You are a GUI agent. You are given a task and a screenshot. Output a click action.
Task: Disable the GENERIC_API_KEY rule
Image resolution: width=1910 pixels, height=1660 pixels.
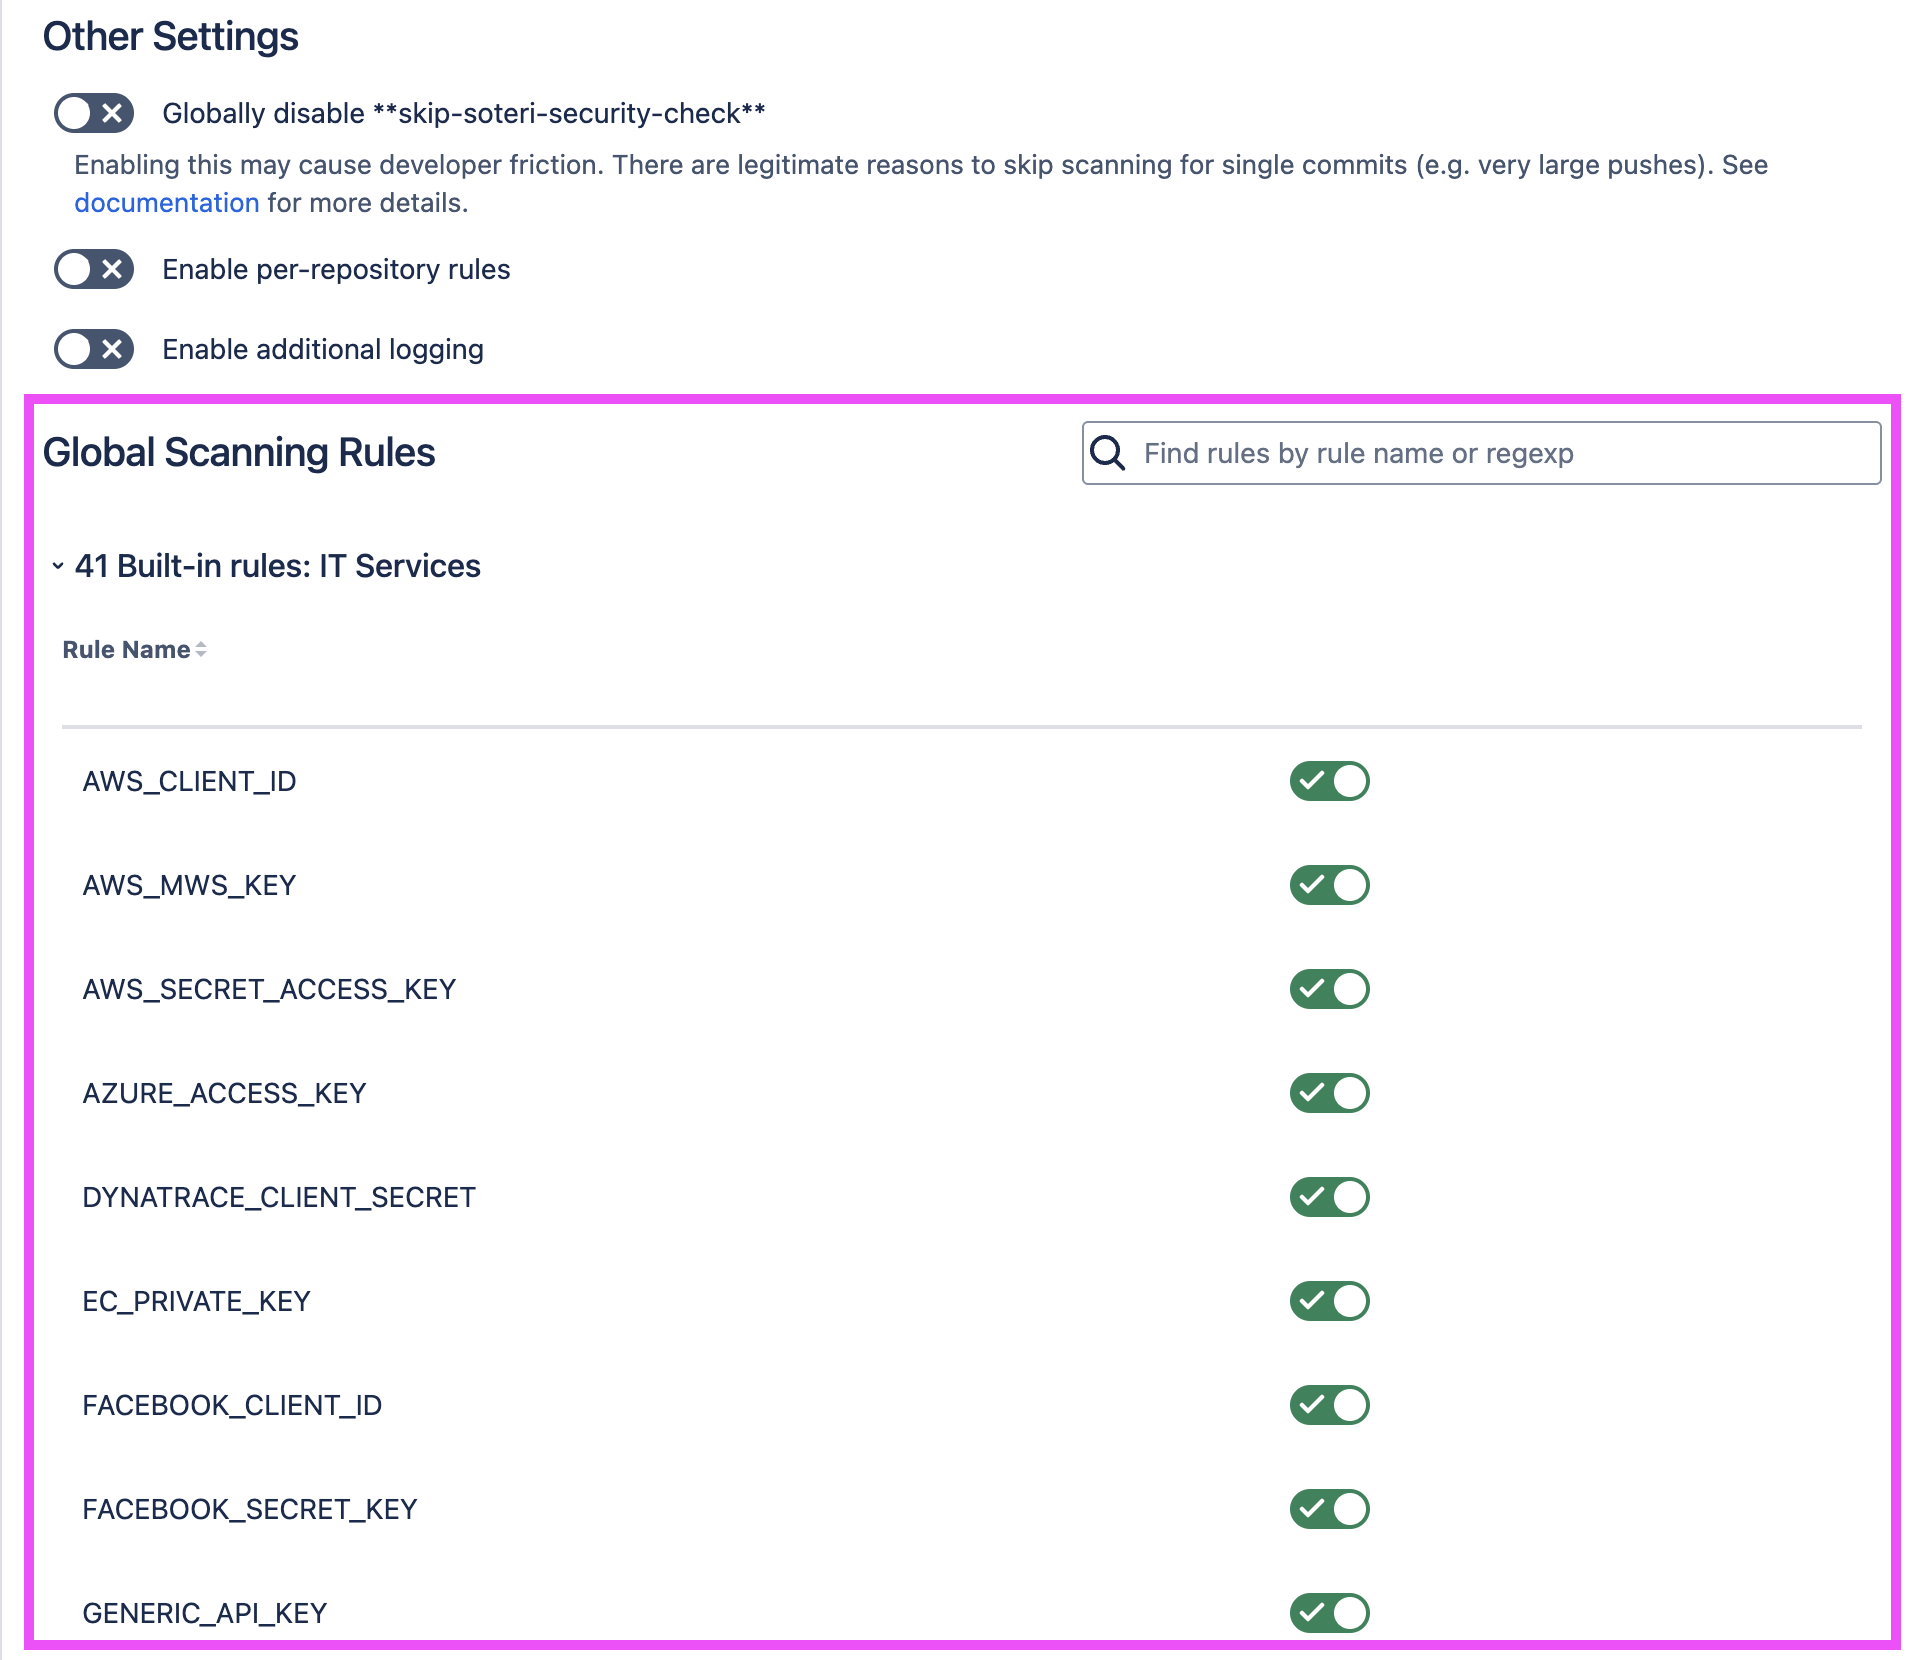coord(1329,1612)
